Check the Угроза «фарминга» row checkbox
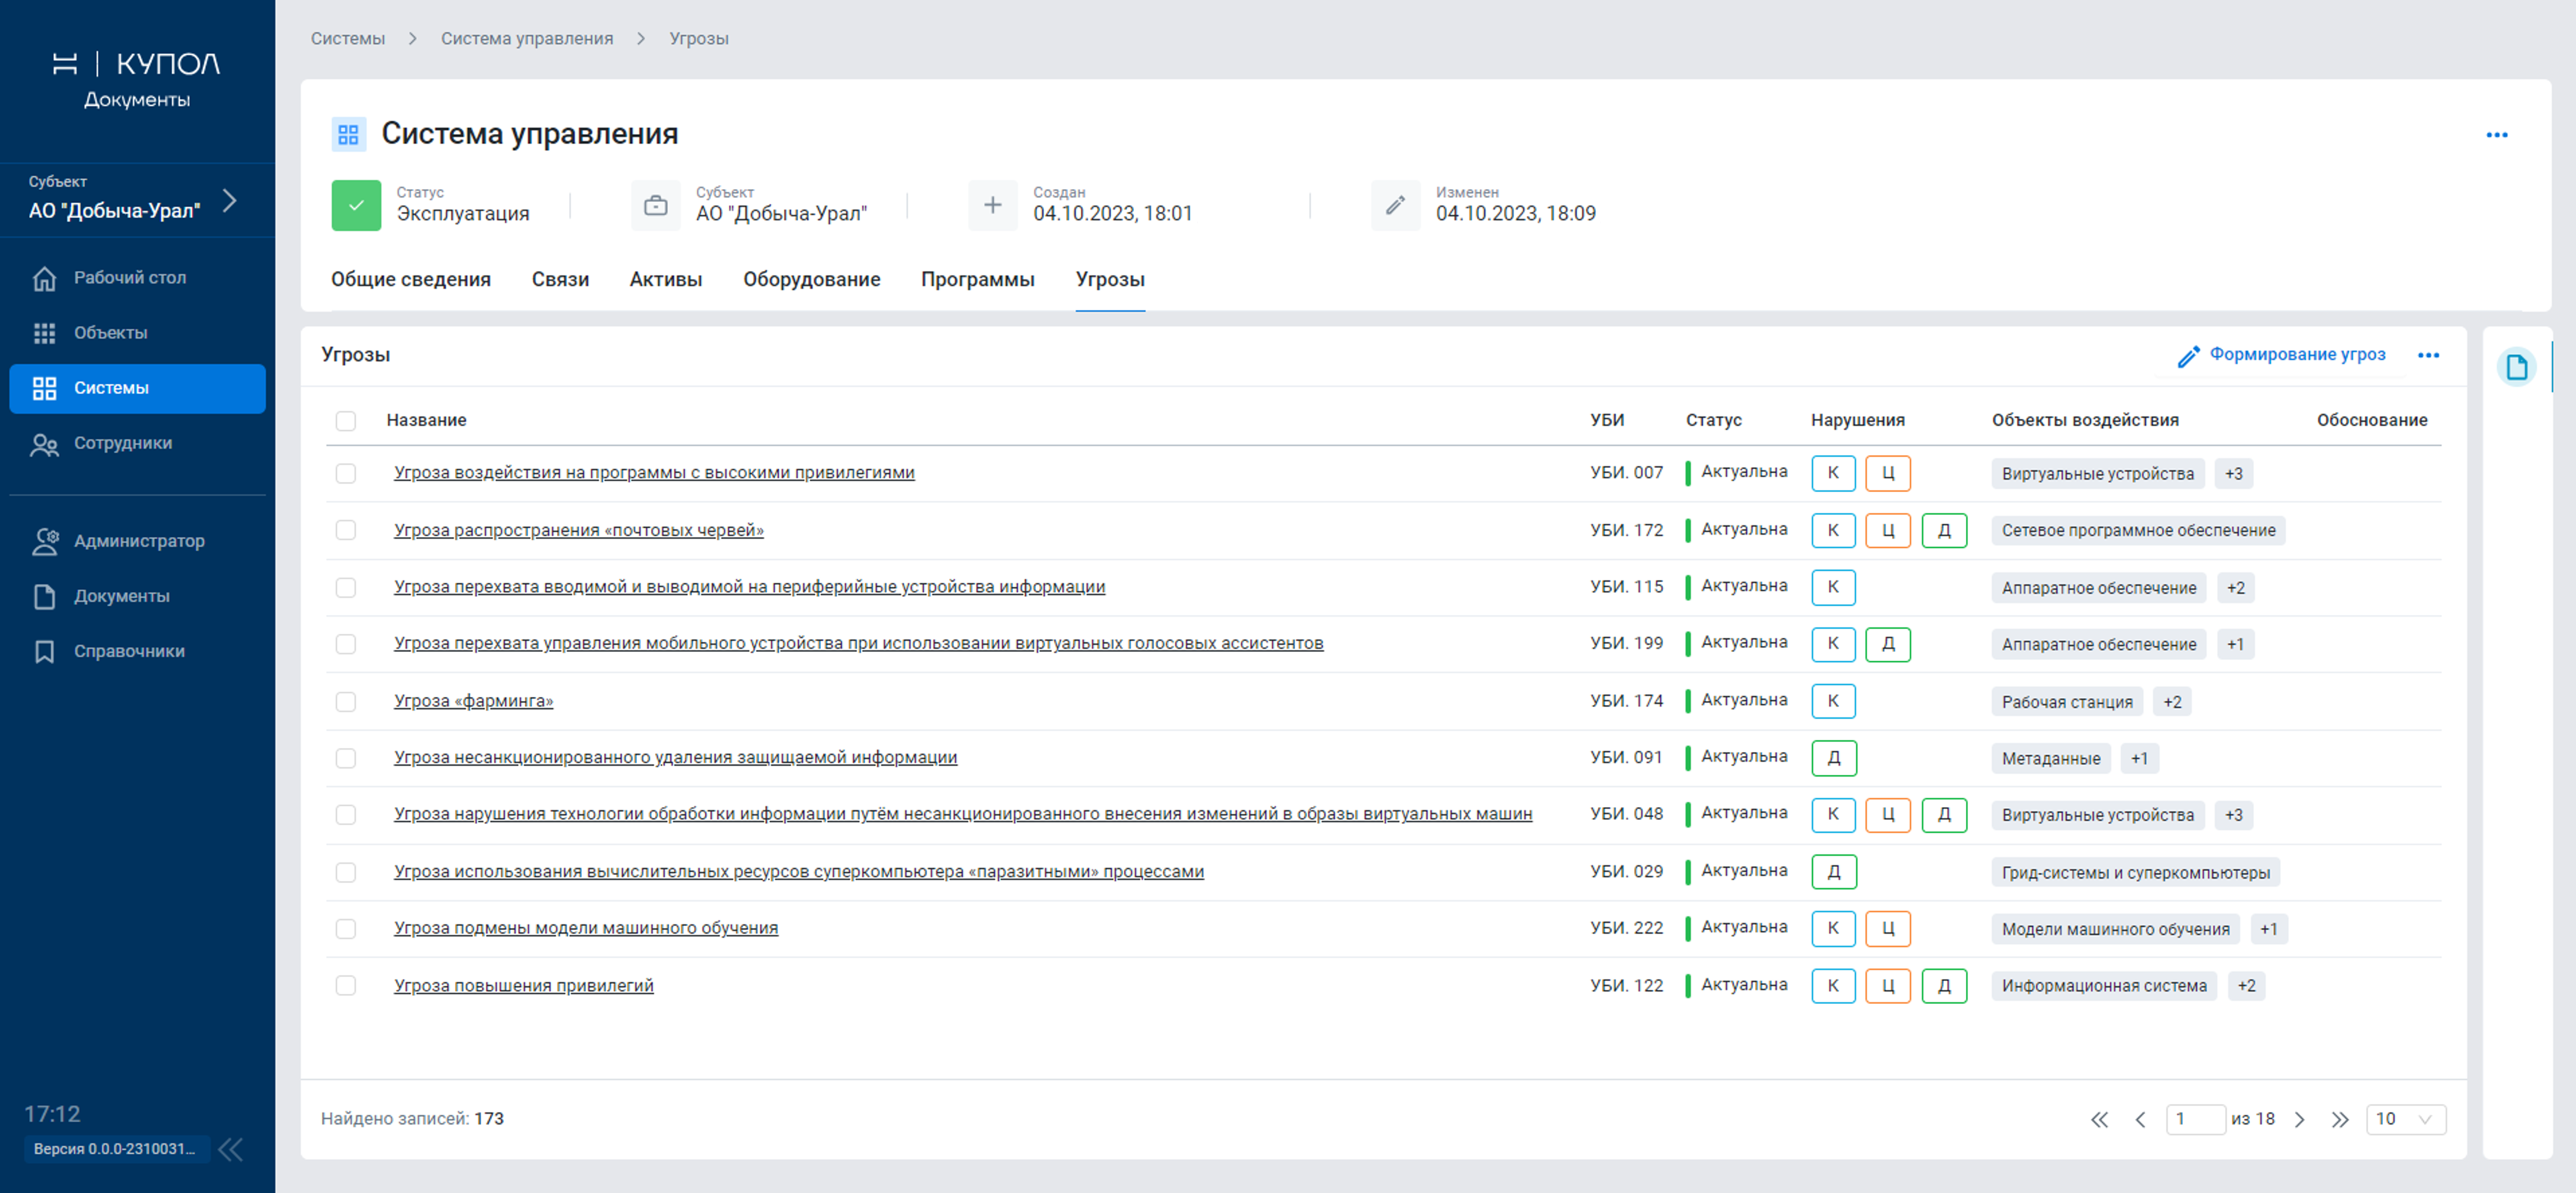Image resolution: width=2576 pixels, height=1193 pixels. click(x=346, y=701)
